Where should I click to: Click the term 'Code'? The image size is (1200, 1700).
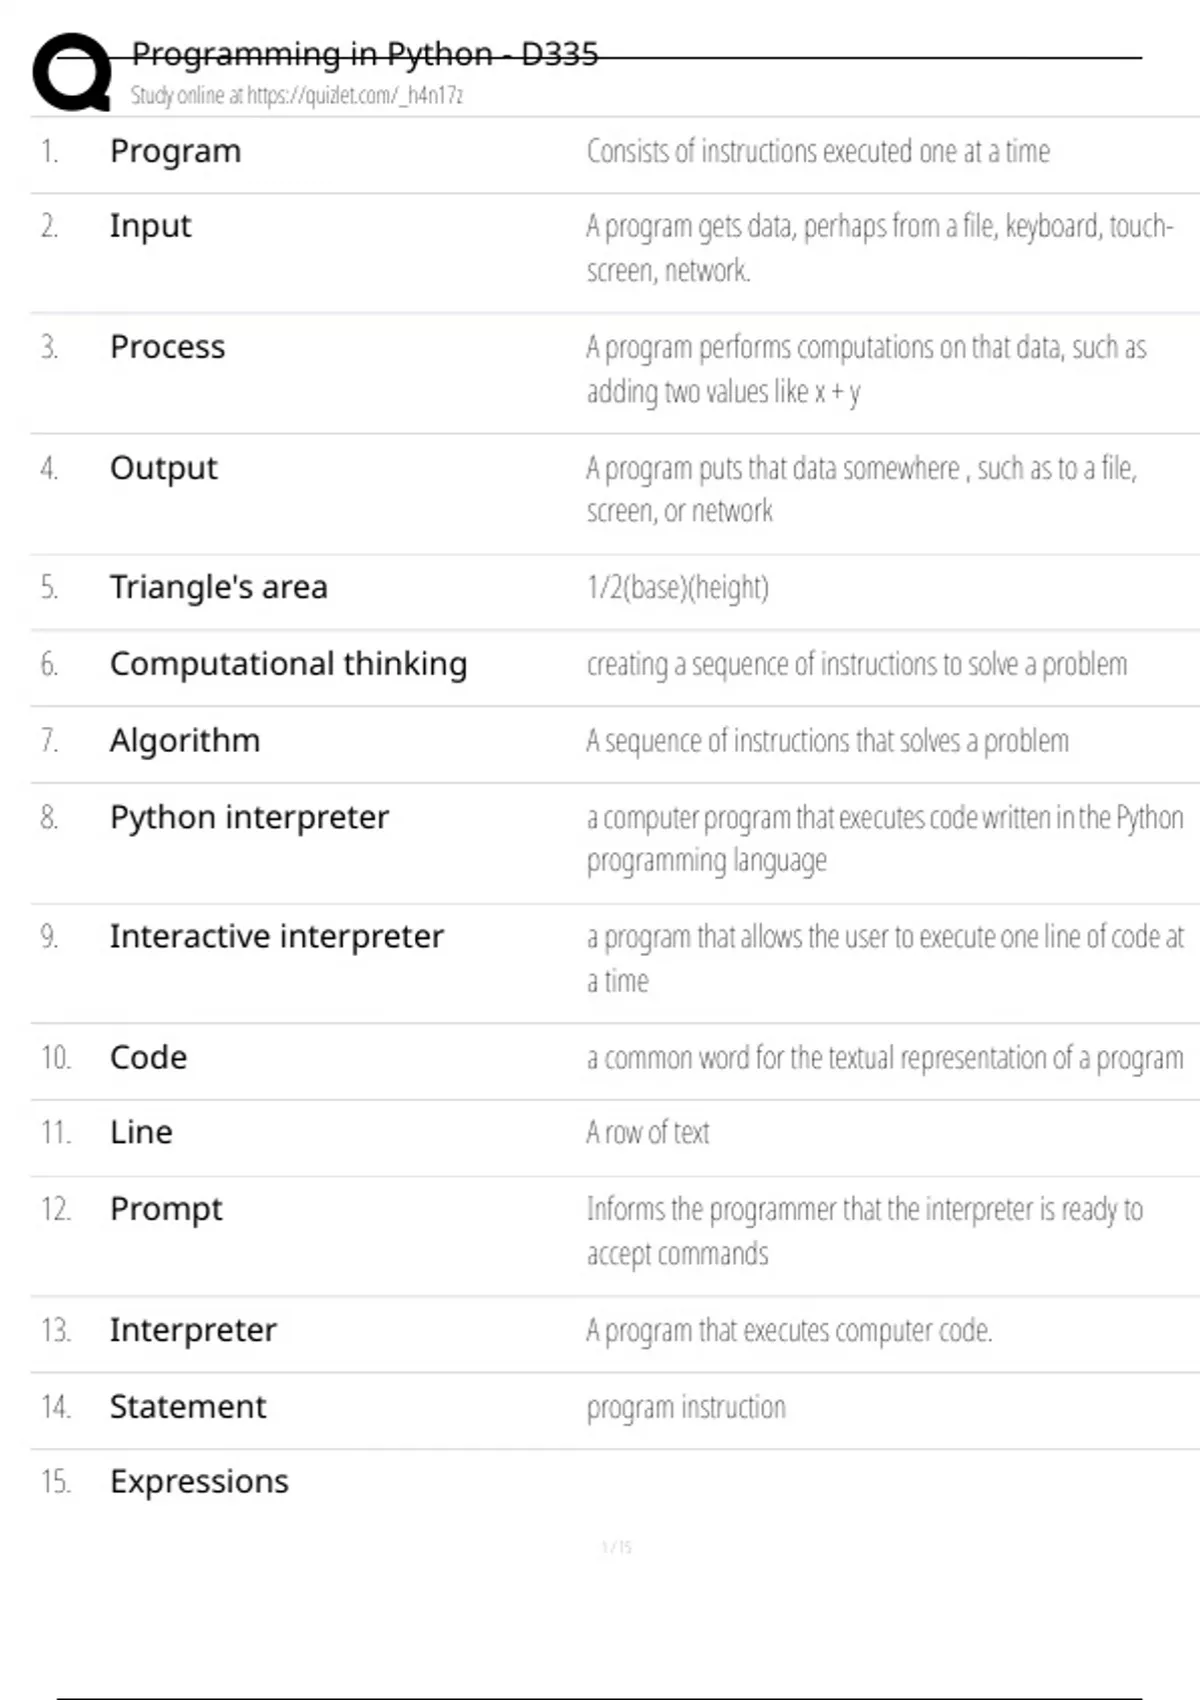pyautogui.click(x=148, y=1058)
